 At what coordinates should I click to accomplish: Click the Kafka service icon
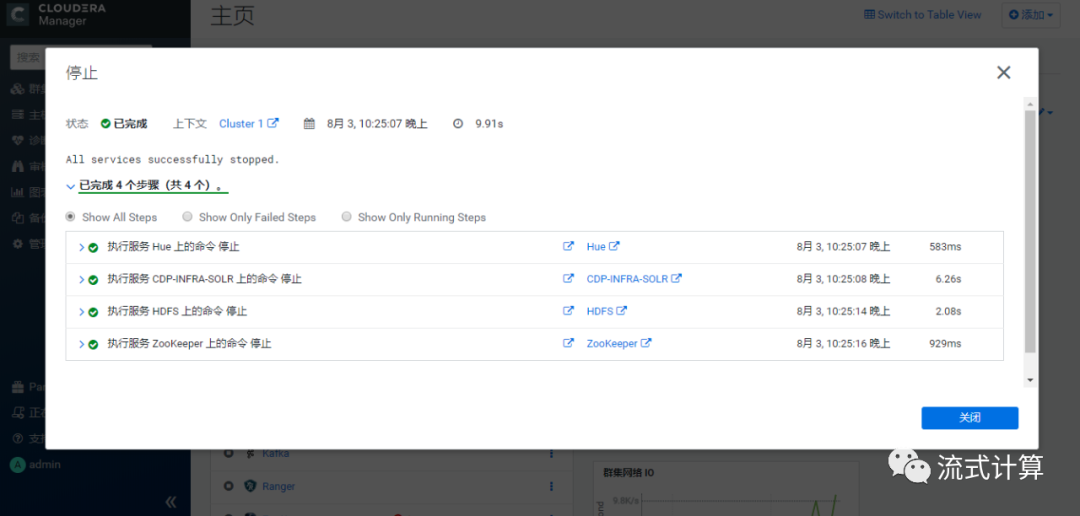251,453
